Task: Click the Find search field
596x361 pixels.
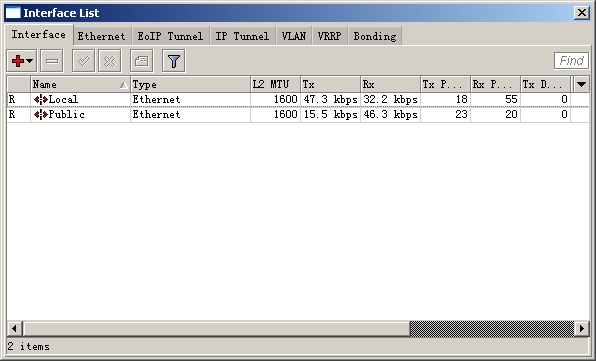Action: coord(571,61)
